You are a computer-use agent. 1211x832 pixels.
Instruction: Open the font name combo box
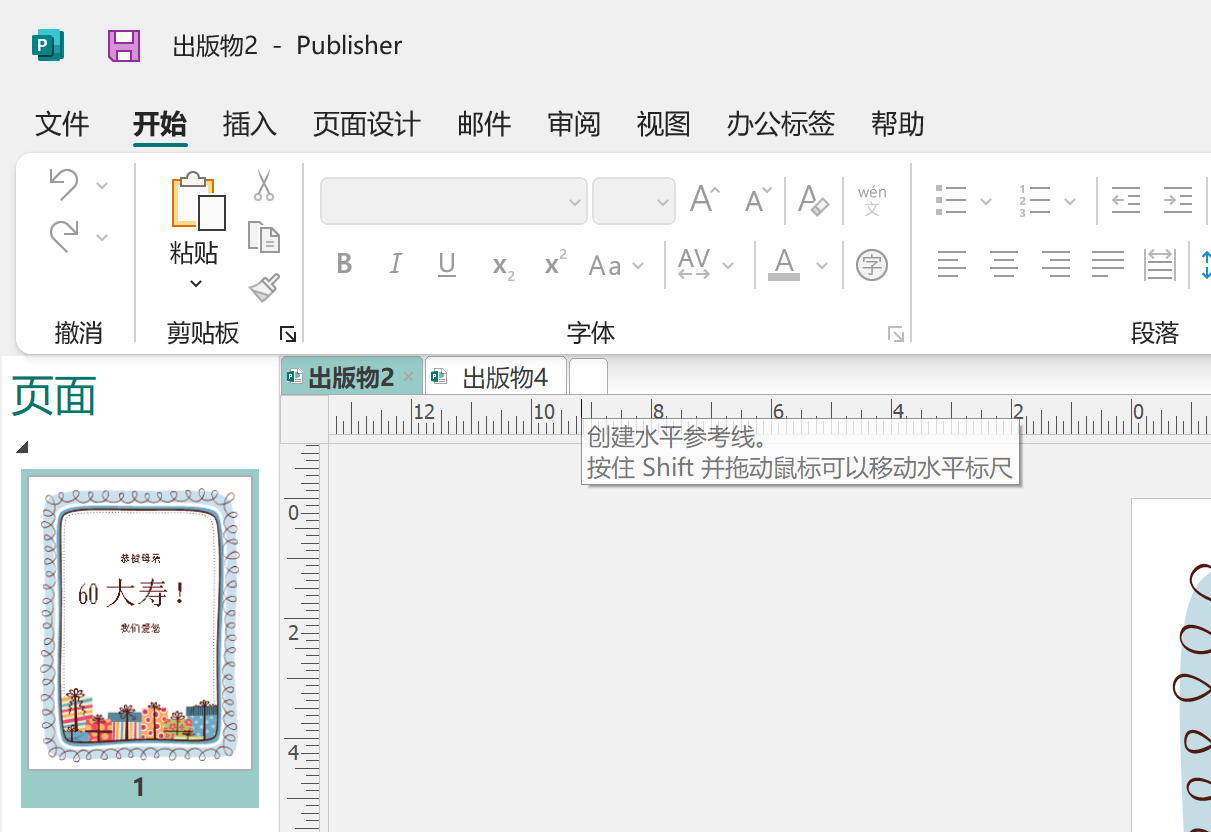click(453, 201)
